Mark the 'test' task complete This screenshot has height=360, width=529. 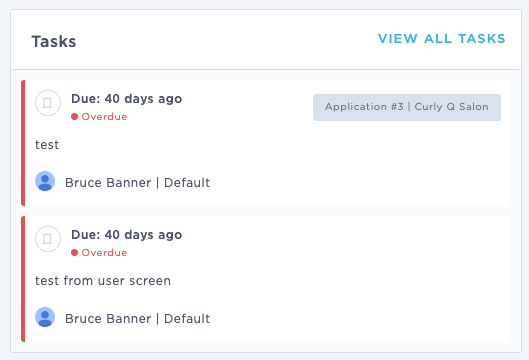pos(48,103)
